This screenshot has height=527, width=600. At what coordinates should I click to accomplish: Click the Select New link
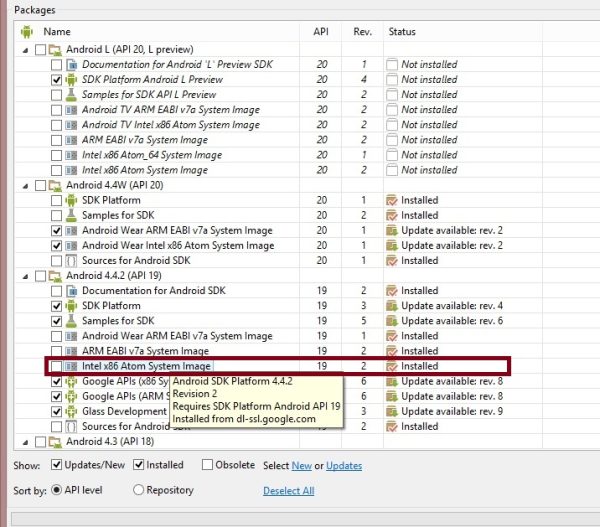pyautogui.click(x=301, y=466)
